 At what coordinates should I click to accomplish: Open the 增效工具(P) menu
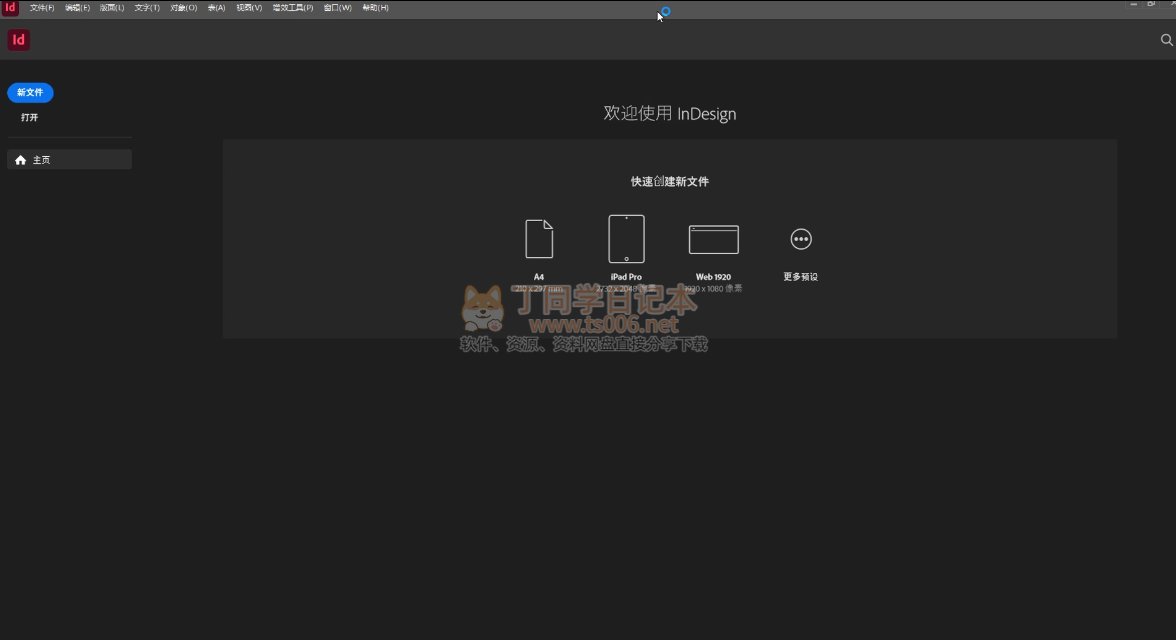click(x=293, y=8)
